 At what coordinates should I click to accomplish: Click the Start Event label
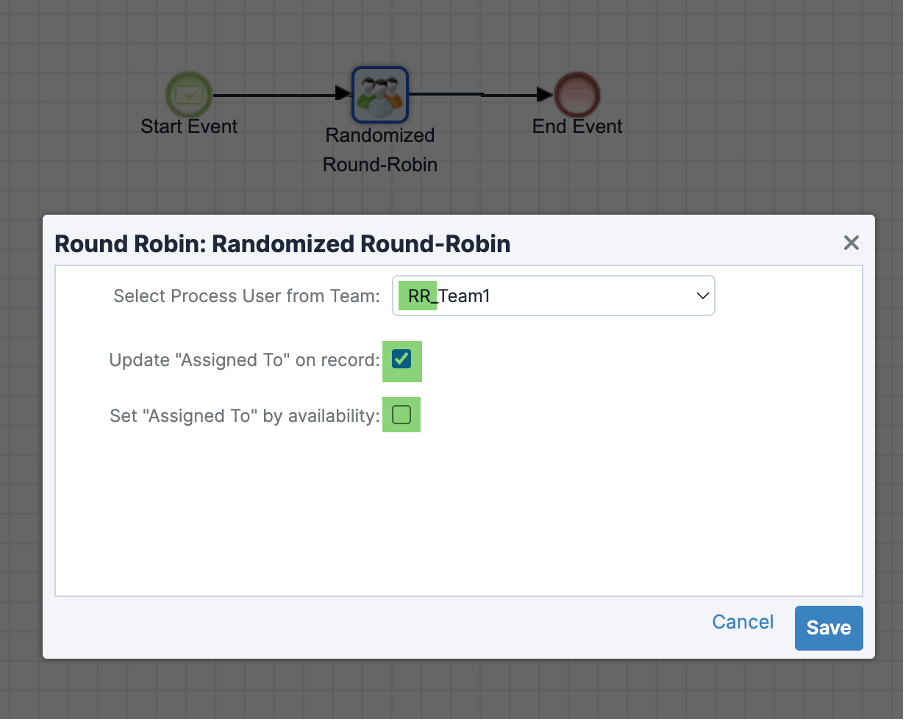pos(189,126)
